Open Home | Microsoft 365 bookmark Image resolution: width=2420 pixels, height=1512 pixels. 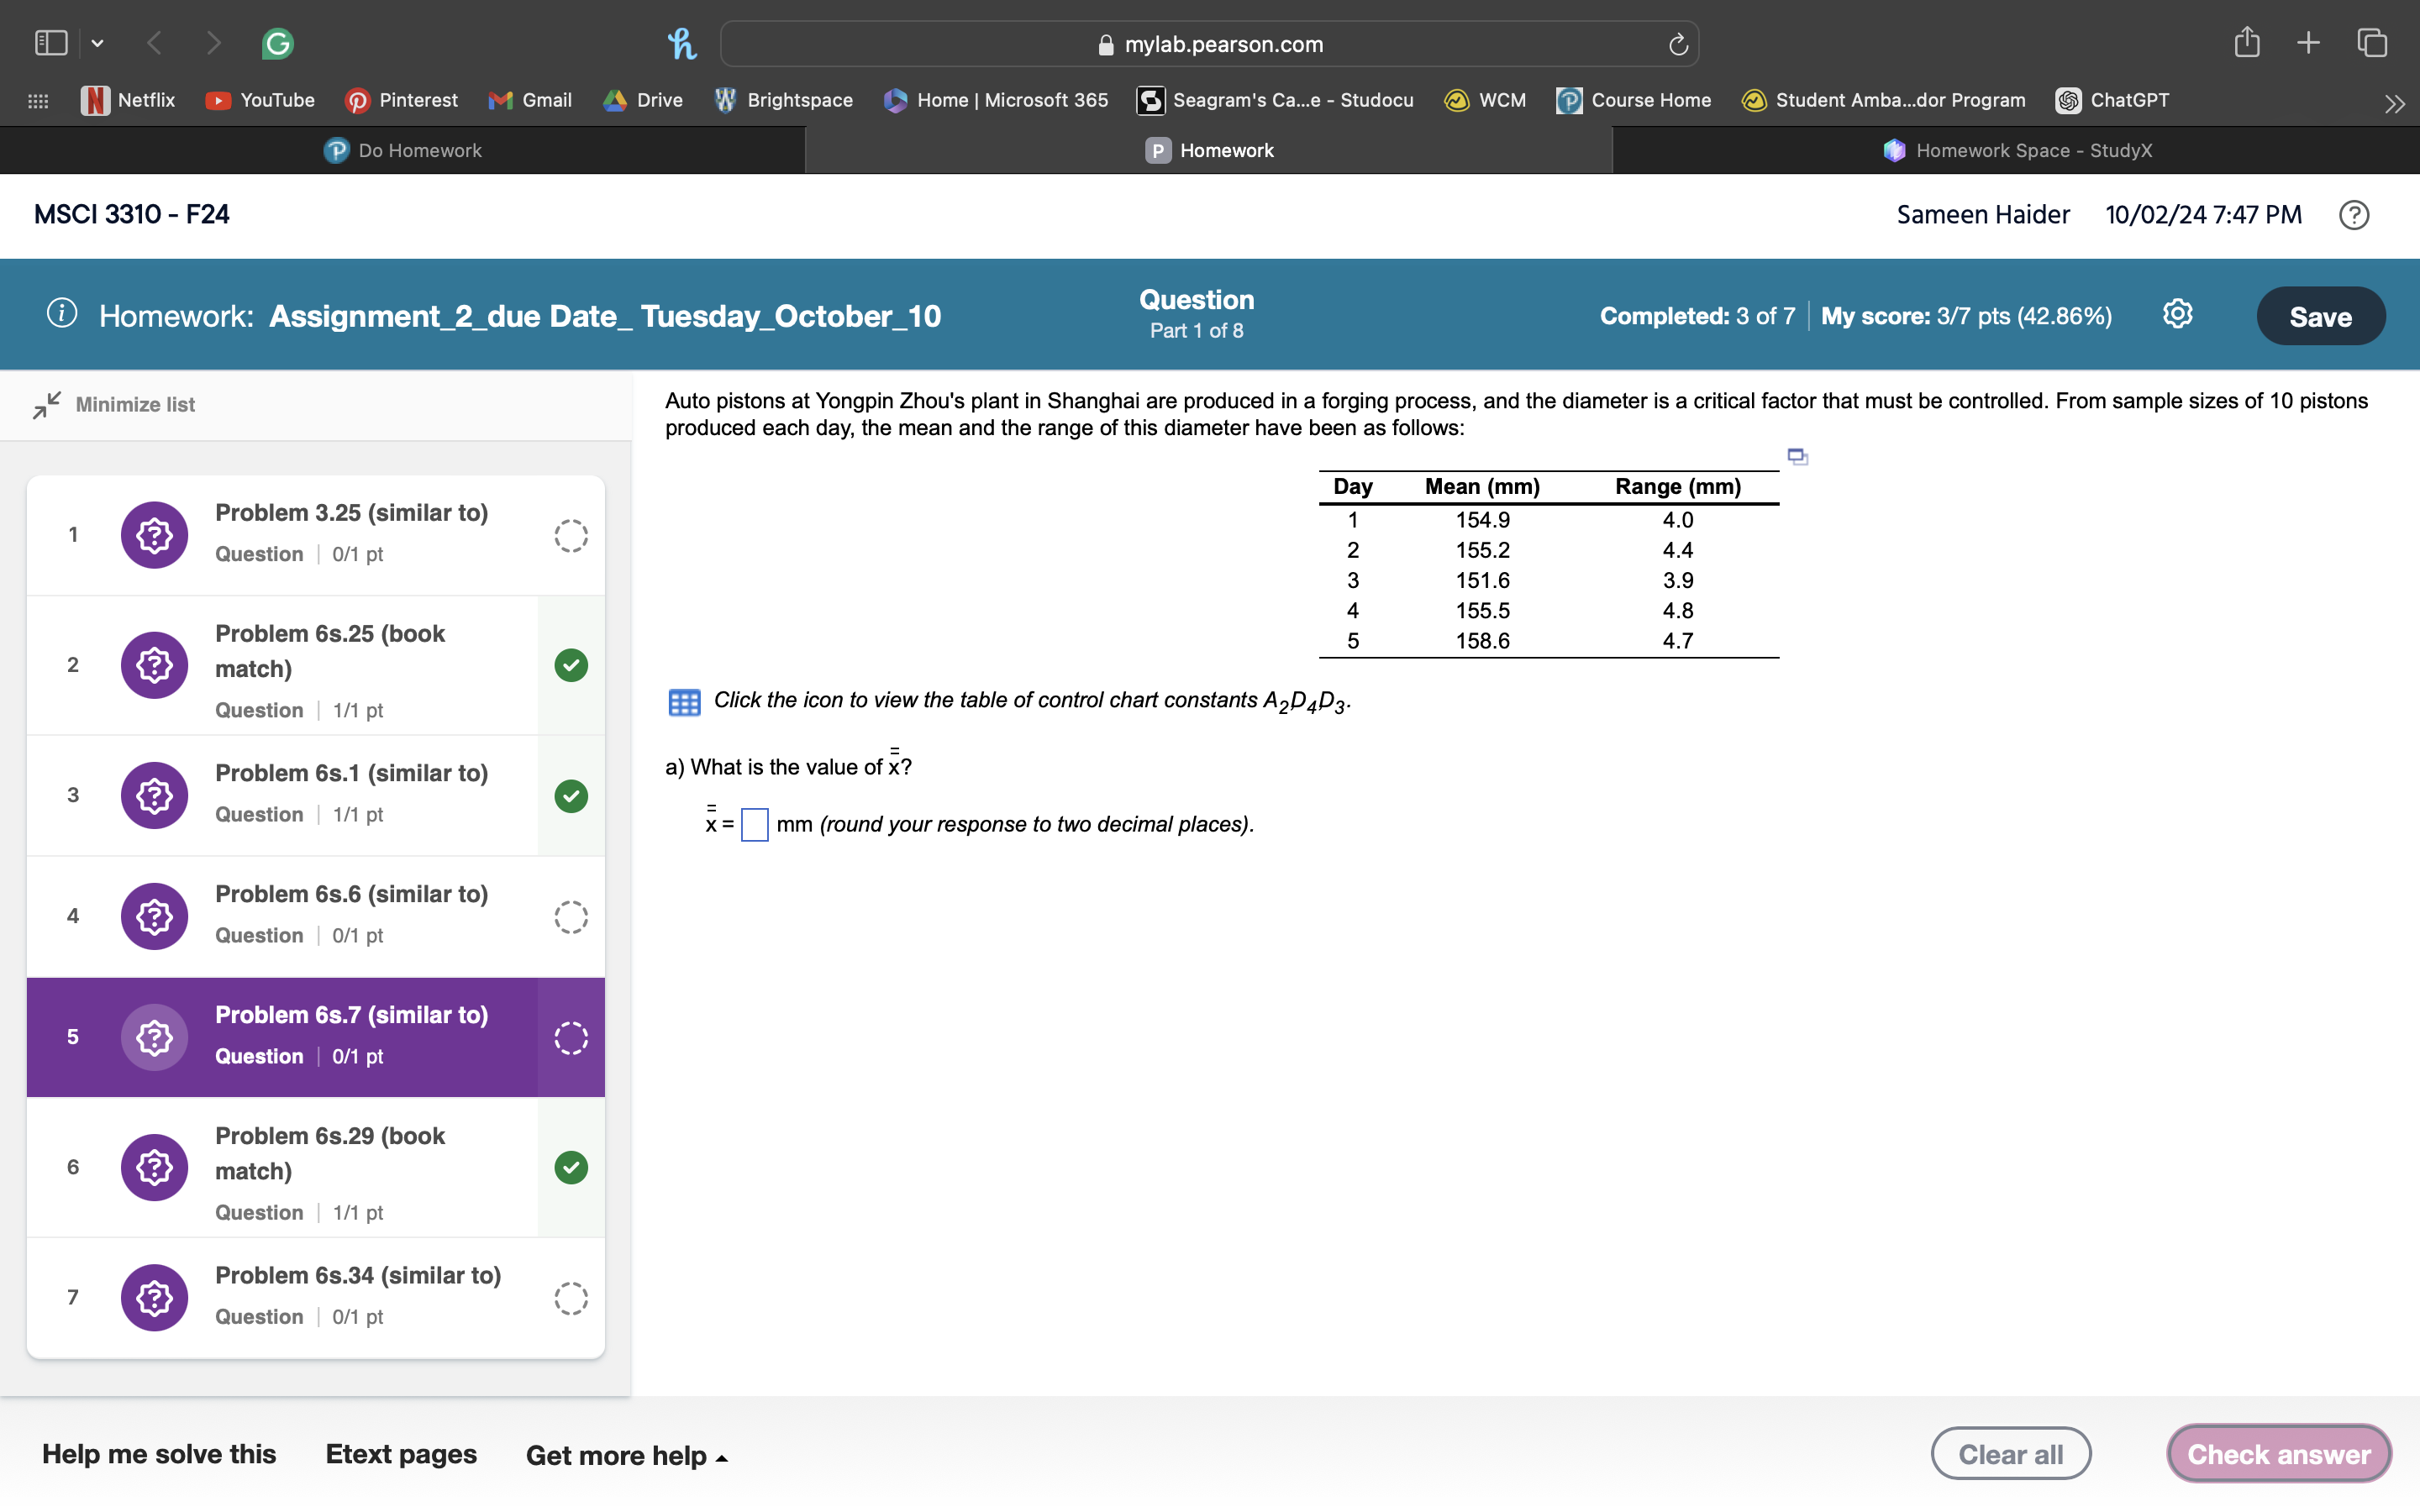pos(996,100)
